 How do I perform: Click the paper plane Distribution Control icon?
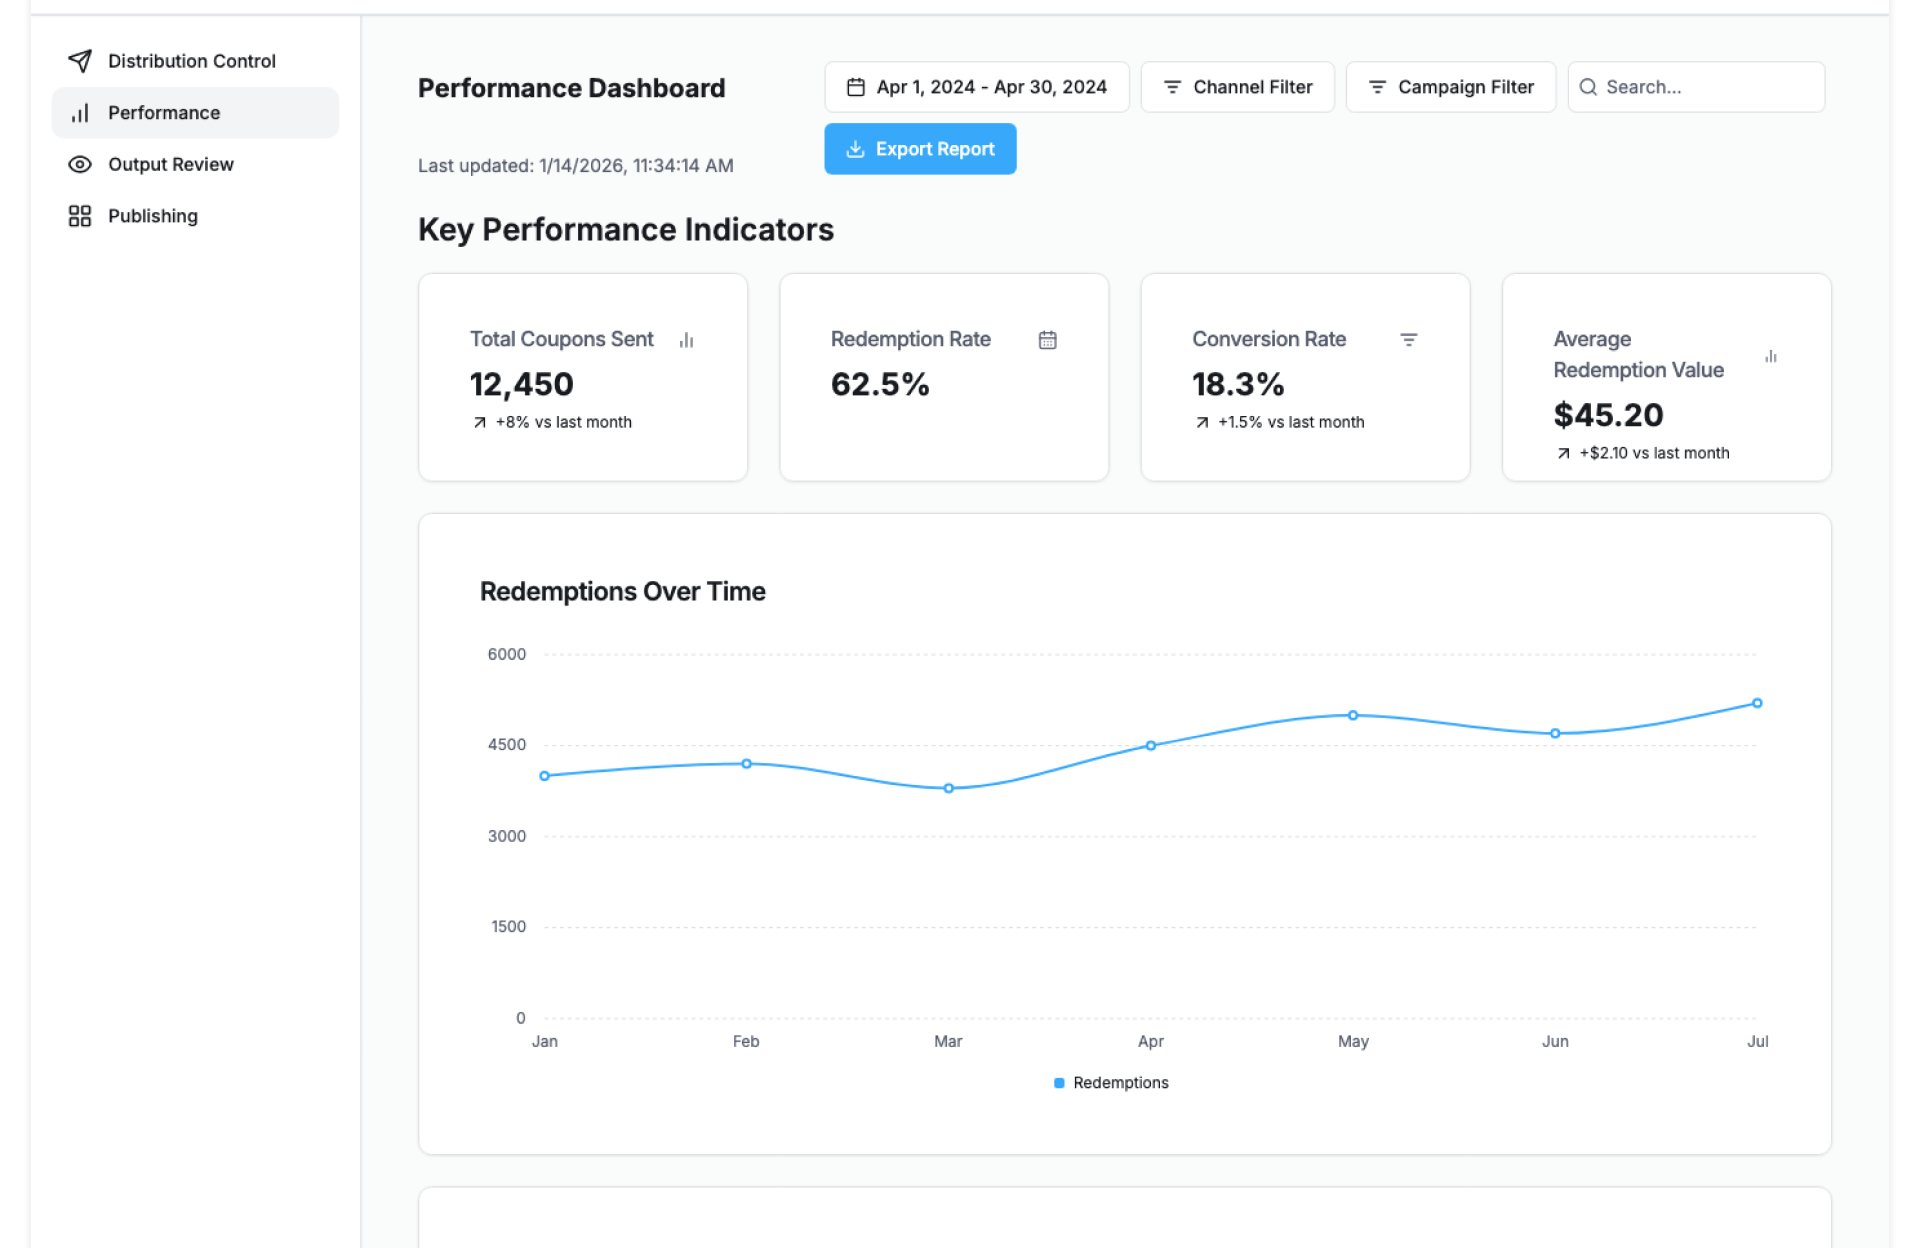coord(80,61)
